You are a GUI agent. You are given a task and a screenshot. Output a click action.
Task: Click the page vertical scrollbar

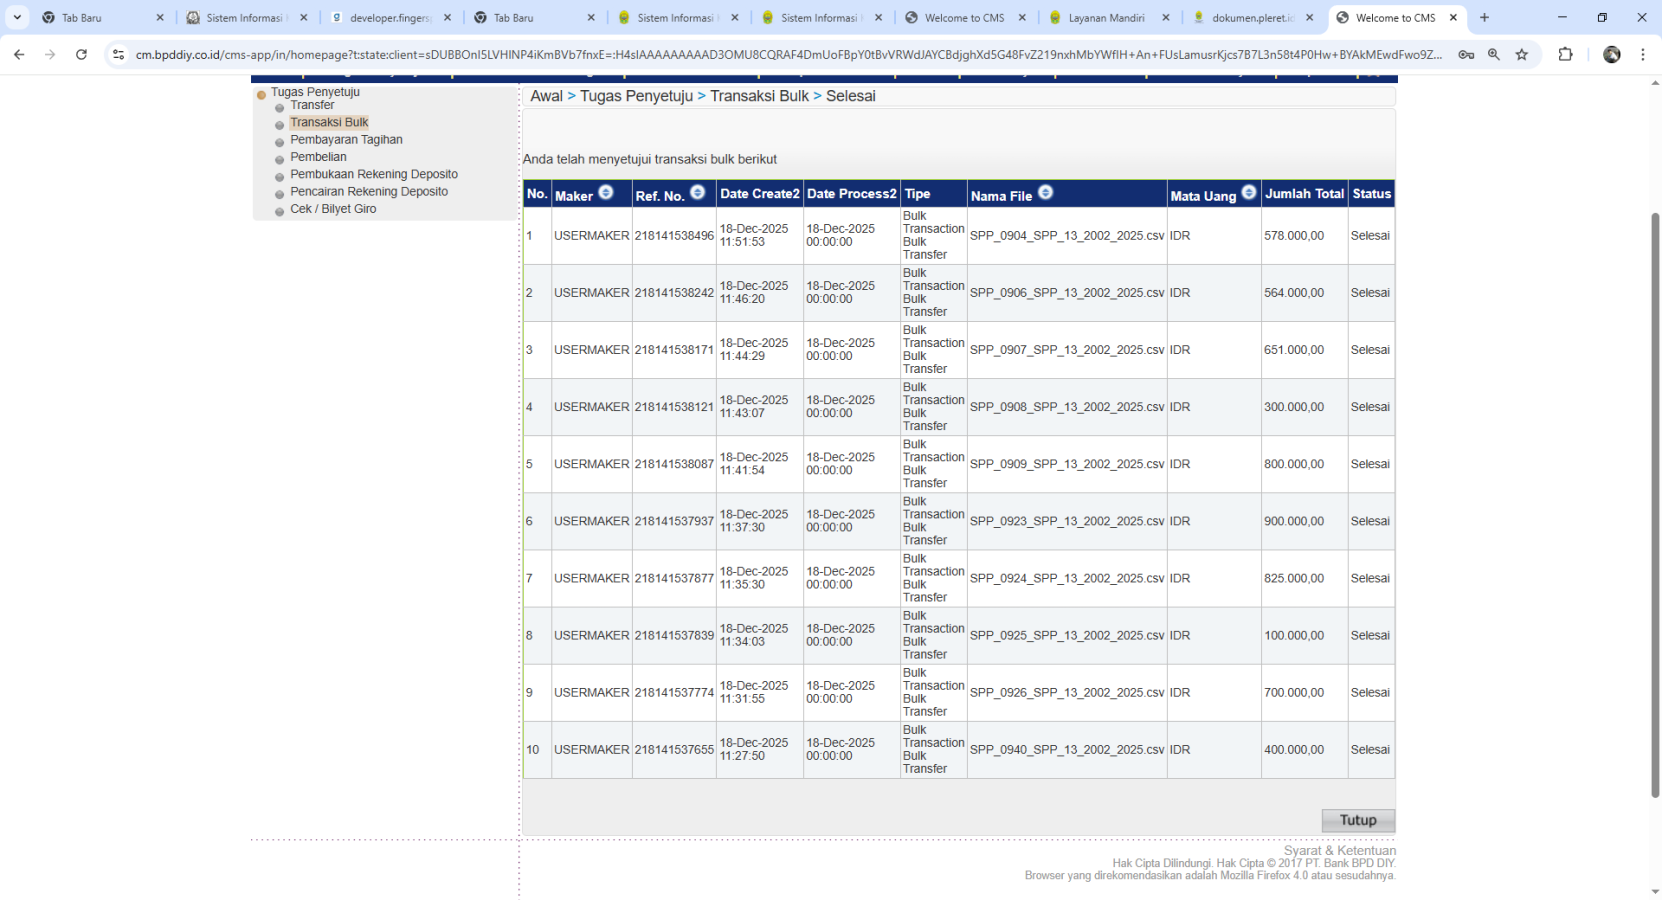tap(1654, 500)
